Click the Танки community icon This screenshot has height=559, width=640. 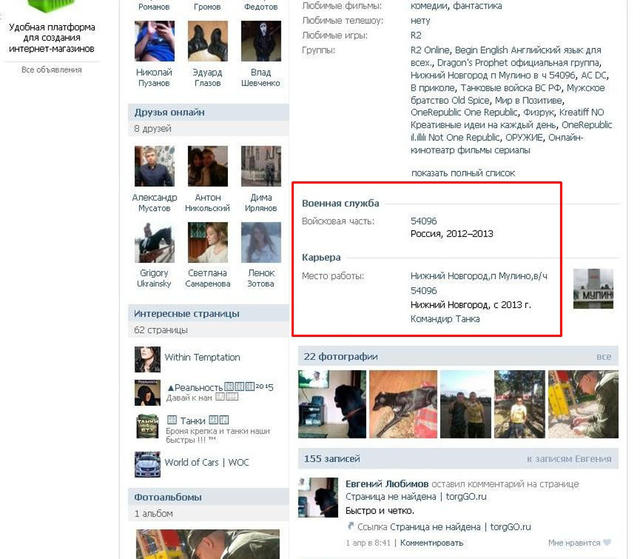pos(147,426)
